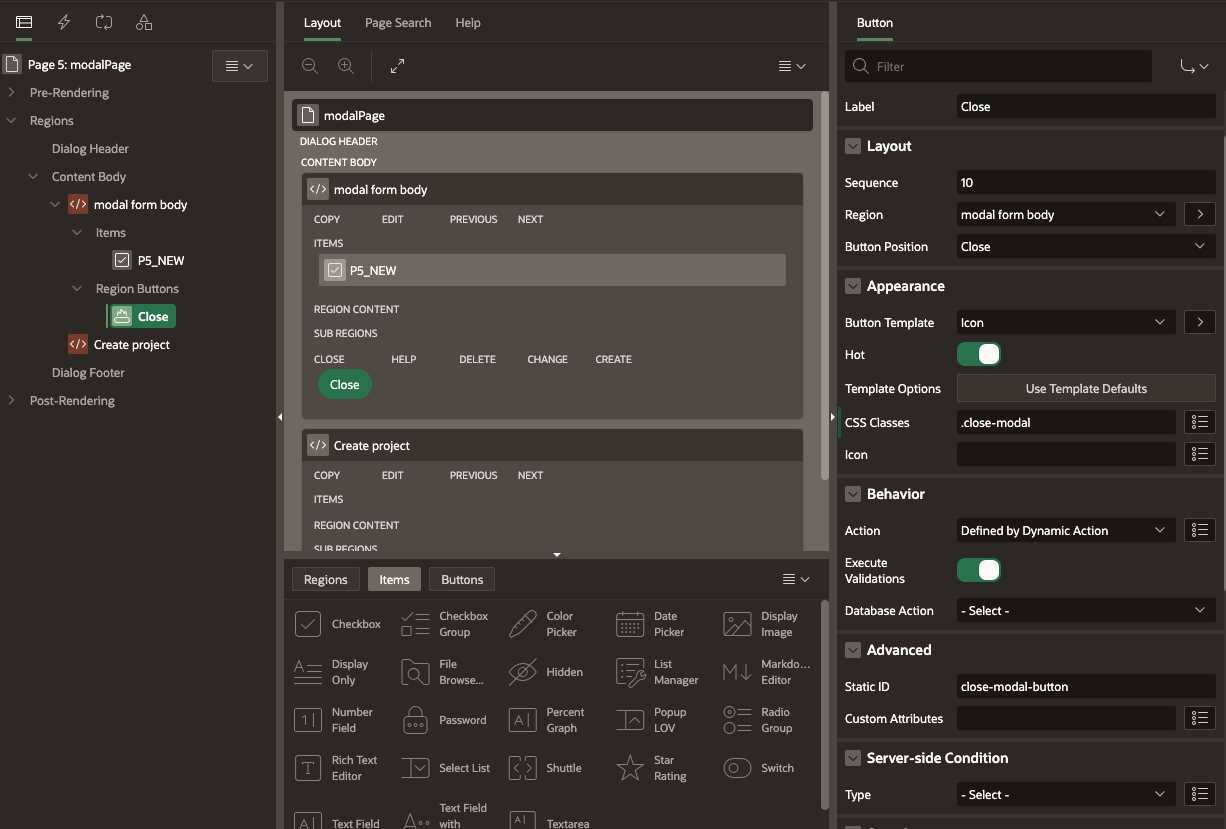Viewport: 1226px width, 829px height.
Task: Open the Shared Components tab icon
Action: (x=144, y=22)
